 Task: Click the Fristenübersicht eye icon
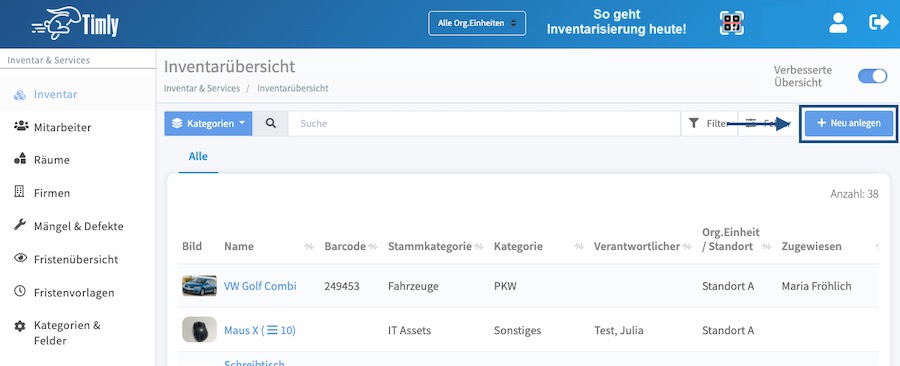click(20, 259)
